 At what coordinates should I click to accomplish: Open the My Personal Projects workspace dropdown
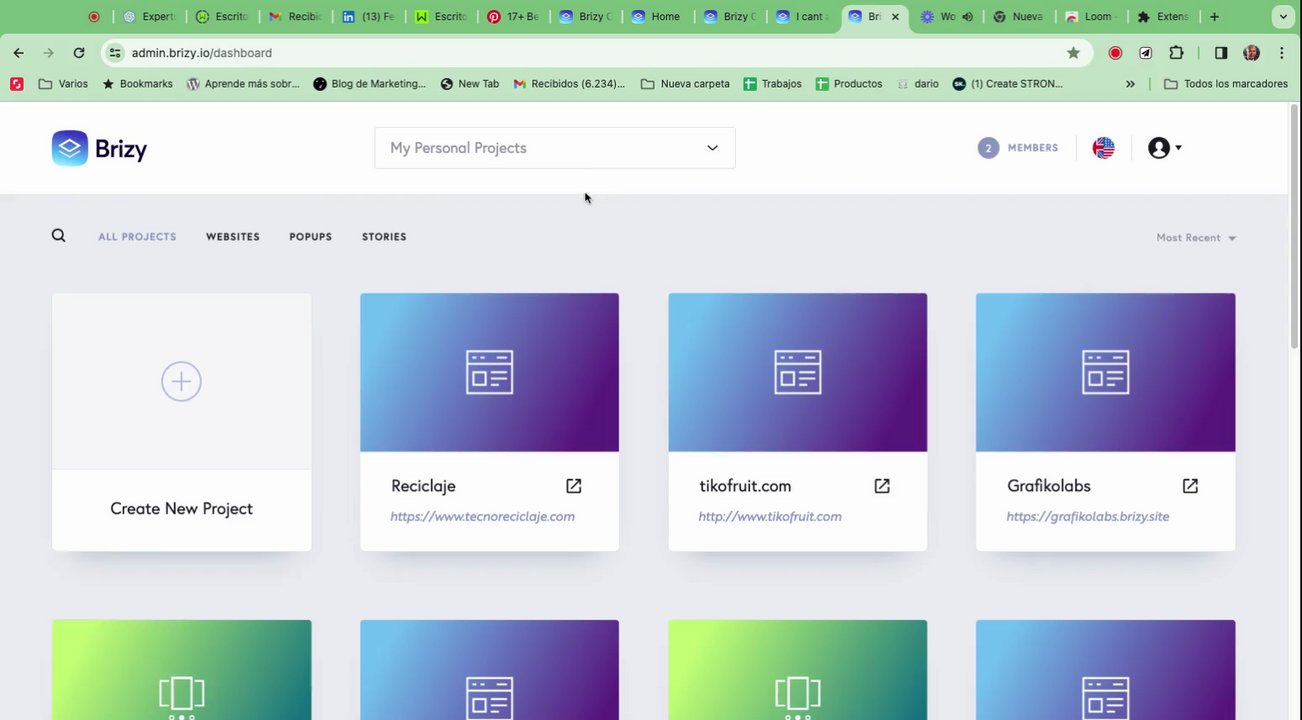(x=555, y=148)
